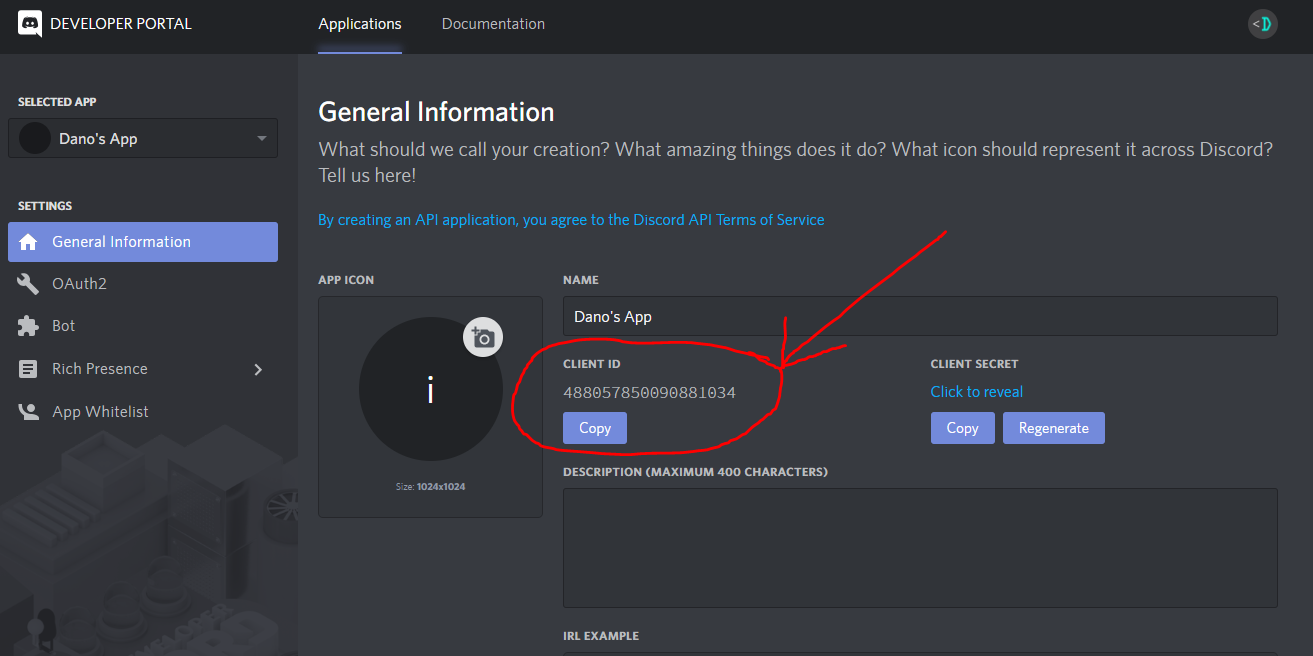Open the Documentation tab
The width and height of the screenshot is (1313, 656).
(493, 24)
